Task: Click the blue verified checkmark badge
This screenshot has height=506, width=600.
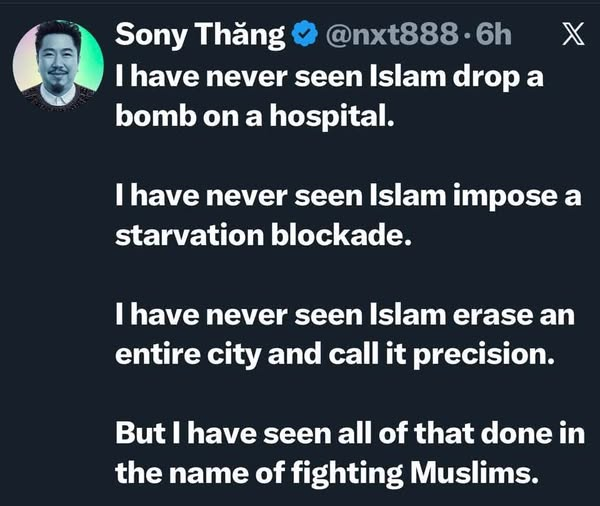Action: 305,34
